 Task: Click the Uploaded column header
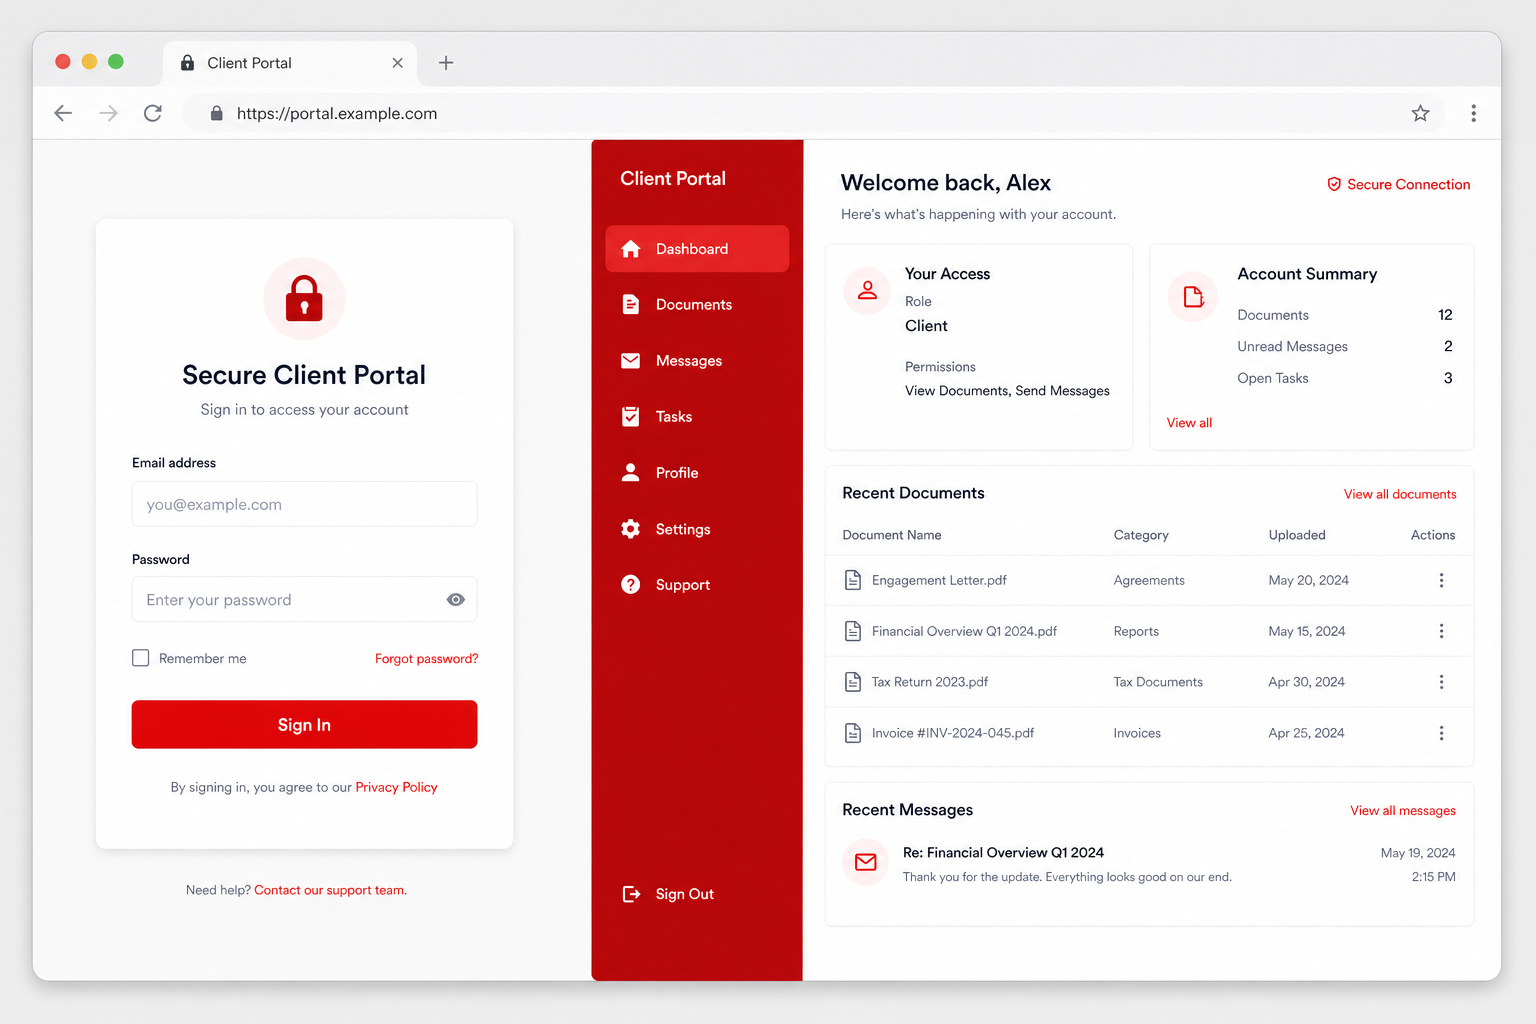pos(1297,535)
